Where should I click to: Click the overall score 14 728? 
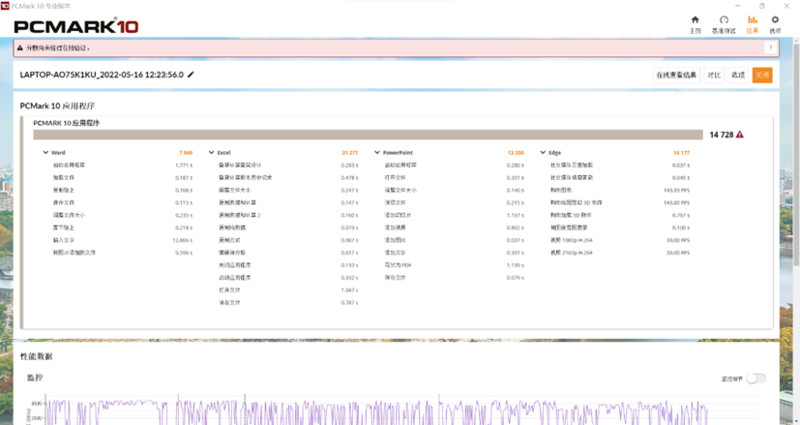[x=721, y=135]
